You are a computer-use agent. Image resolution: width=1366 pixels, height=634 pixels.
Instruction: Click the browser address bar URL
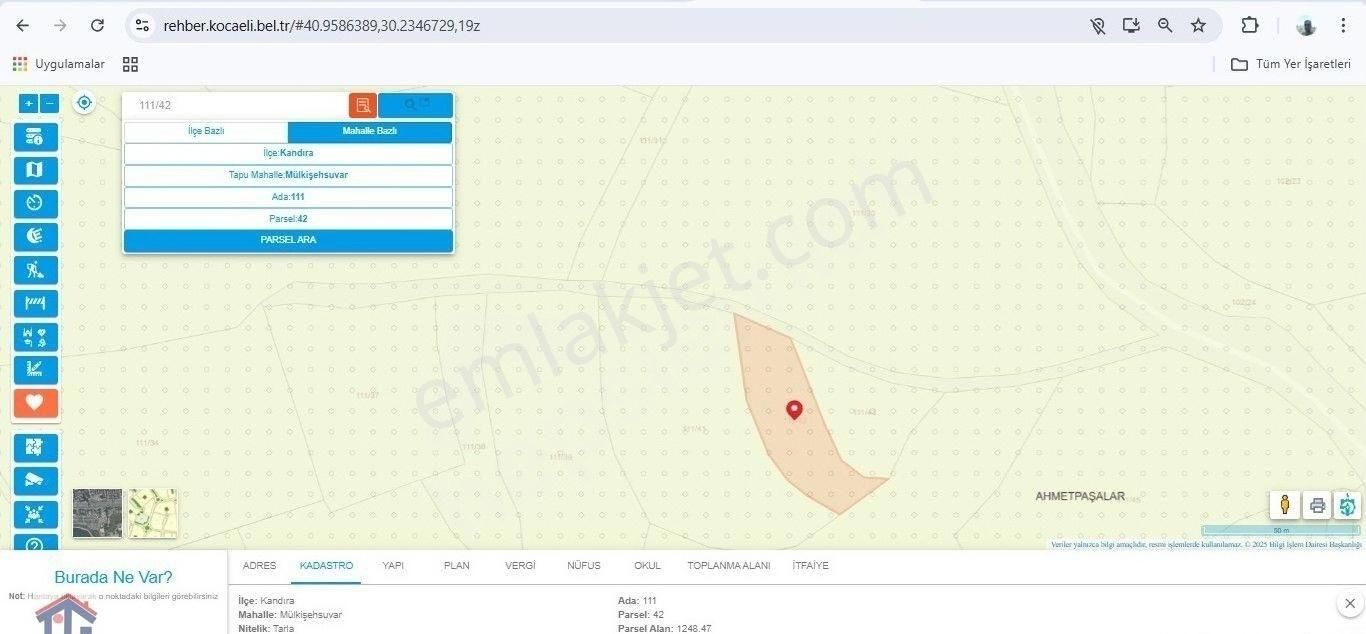click(322, 25)
